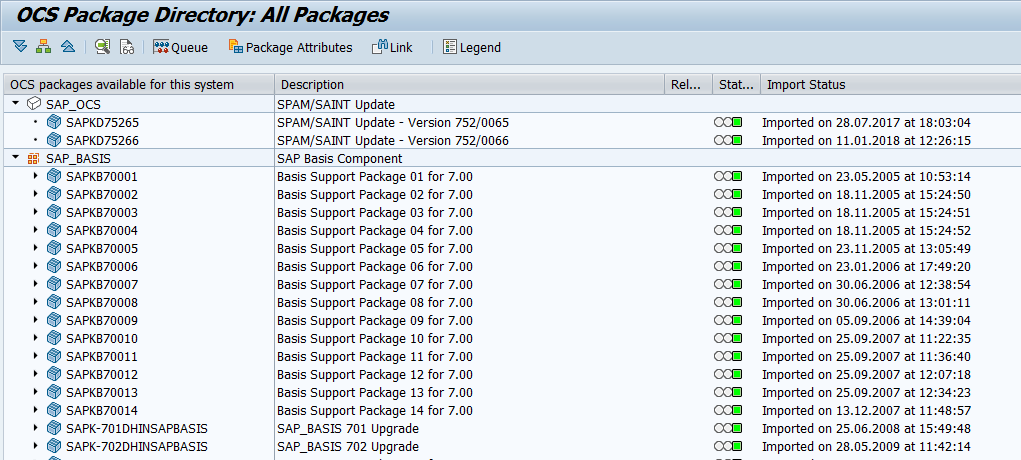Viewport: 1021px width, 460px height.
Task: Click the package icon beside SAPKB70013
Action: [x=53, y=393]
